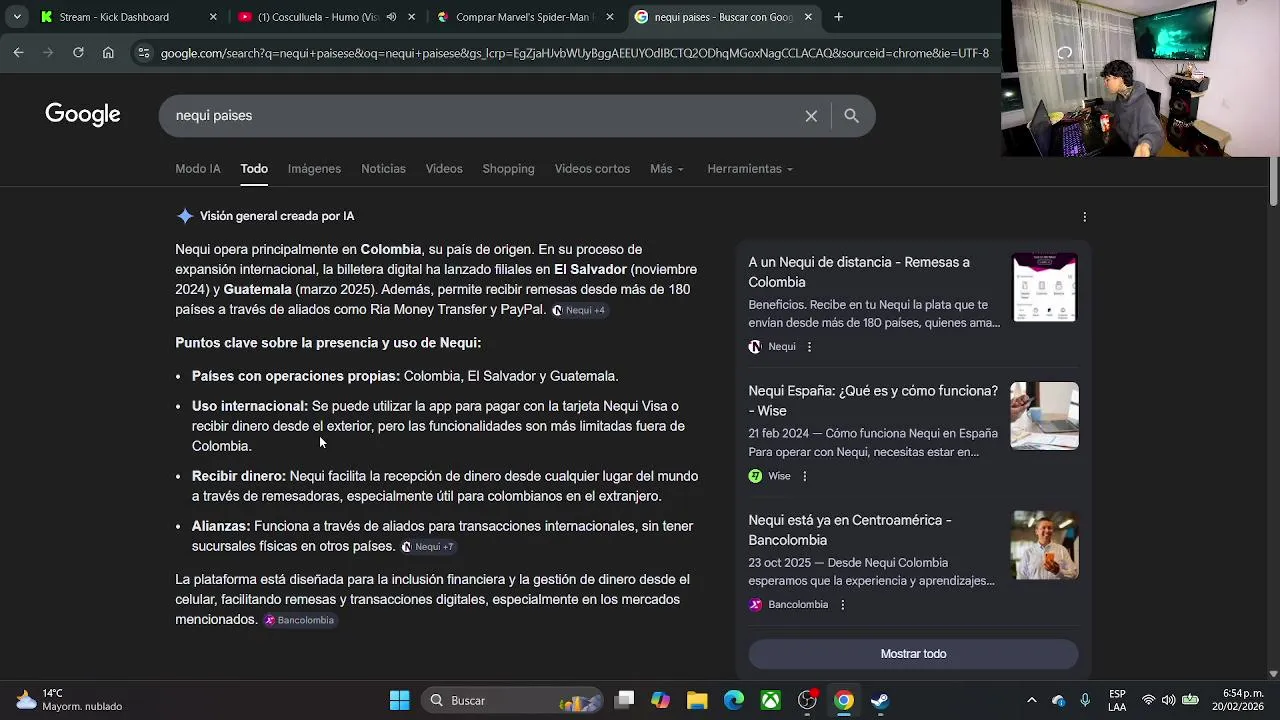Image resolution: width=1280 pixels, height=720 pixels.
Task: Switch to the Comprar Marvel's Spider-Man tab
Action: 525,17
